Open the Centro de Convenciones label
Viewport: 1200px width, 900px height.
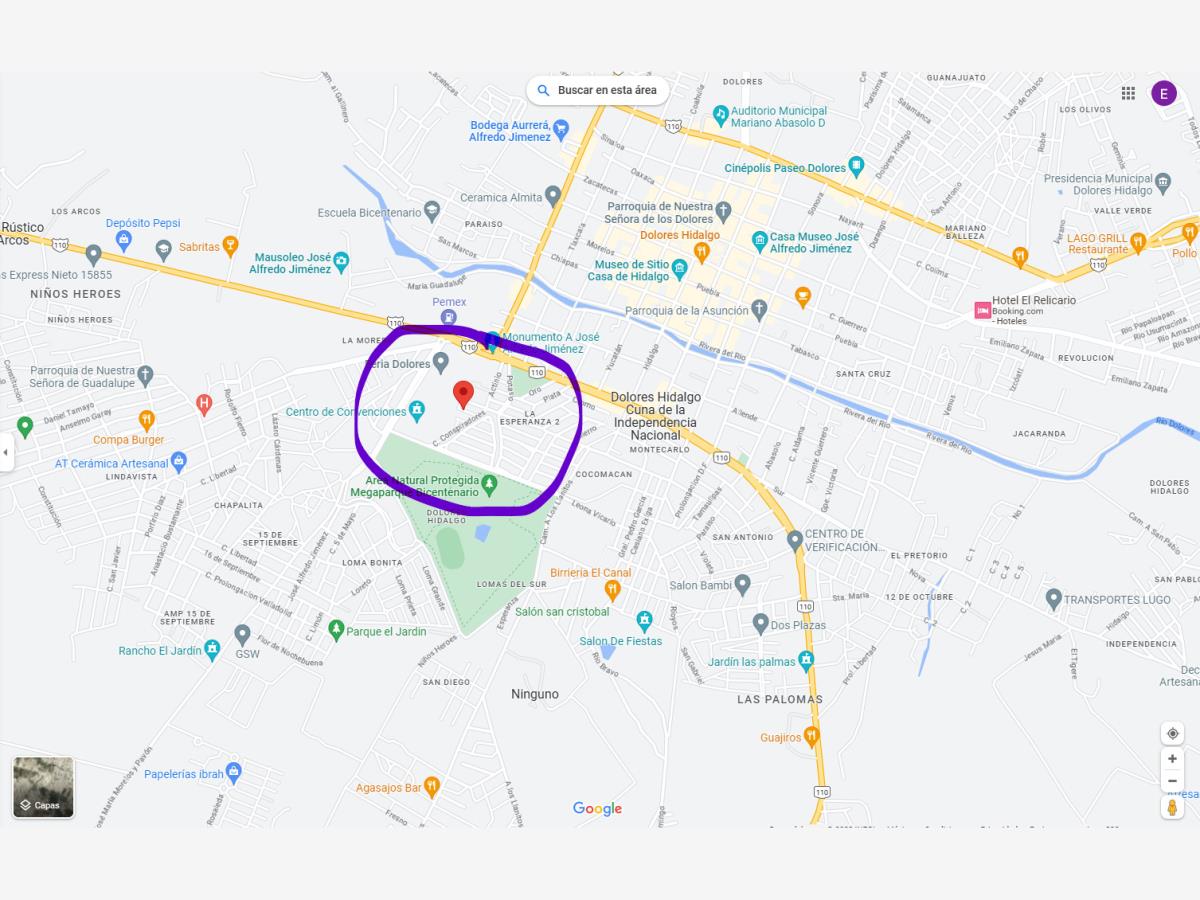346,412
